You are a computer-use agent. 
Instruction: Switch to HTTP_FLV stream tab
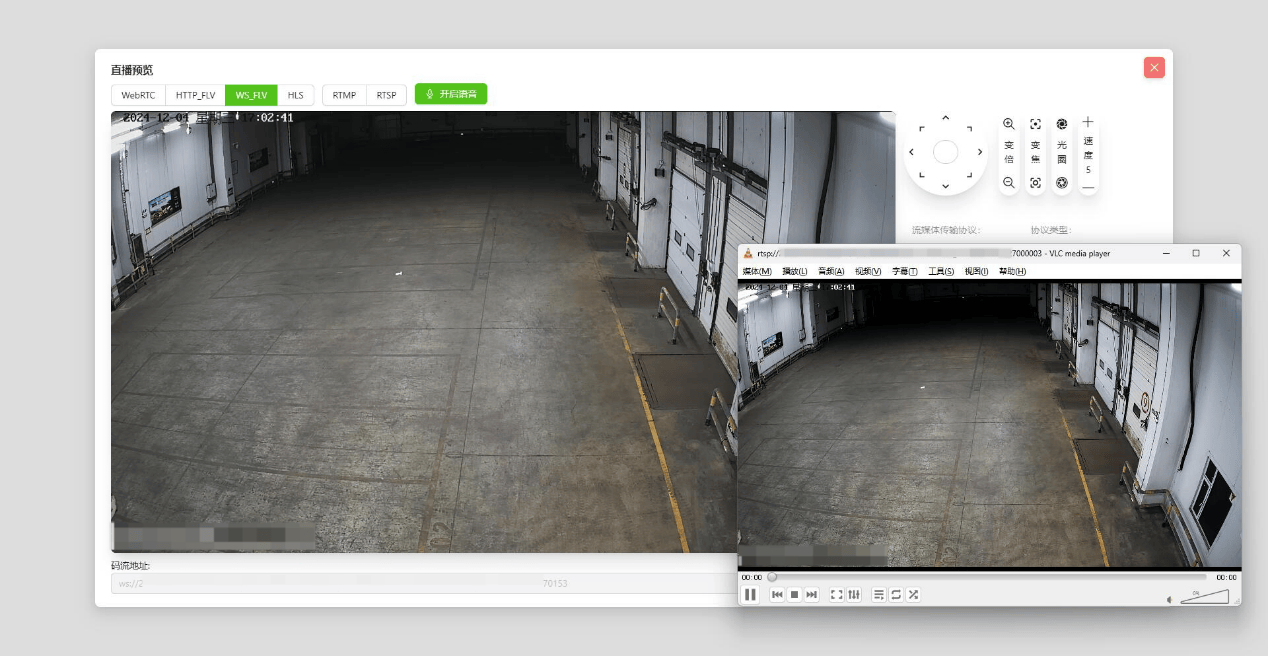tap(195, 95)
